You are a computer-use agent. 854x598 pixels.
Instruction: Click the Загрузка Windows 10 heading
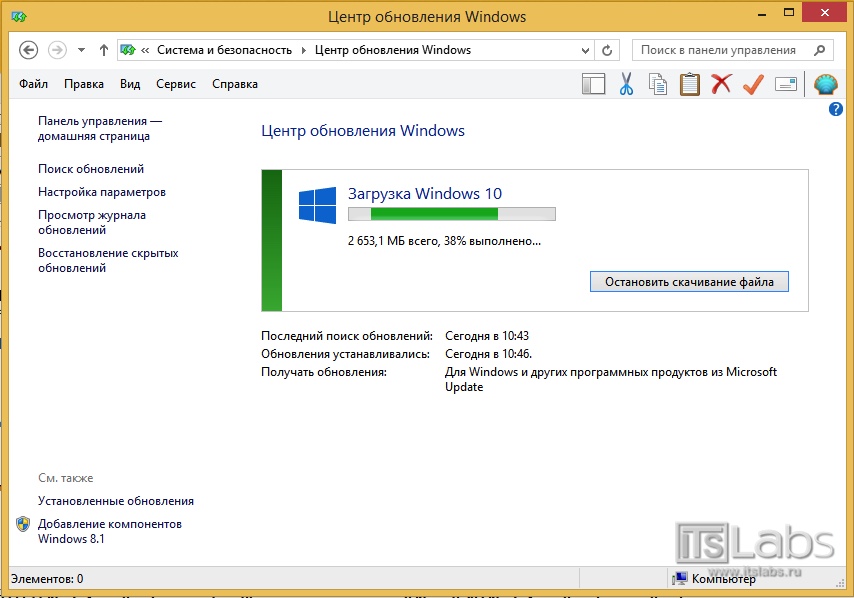pos(425,194)
